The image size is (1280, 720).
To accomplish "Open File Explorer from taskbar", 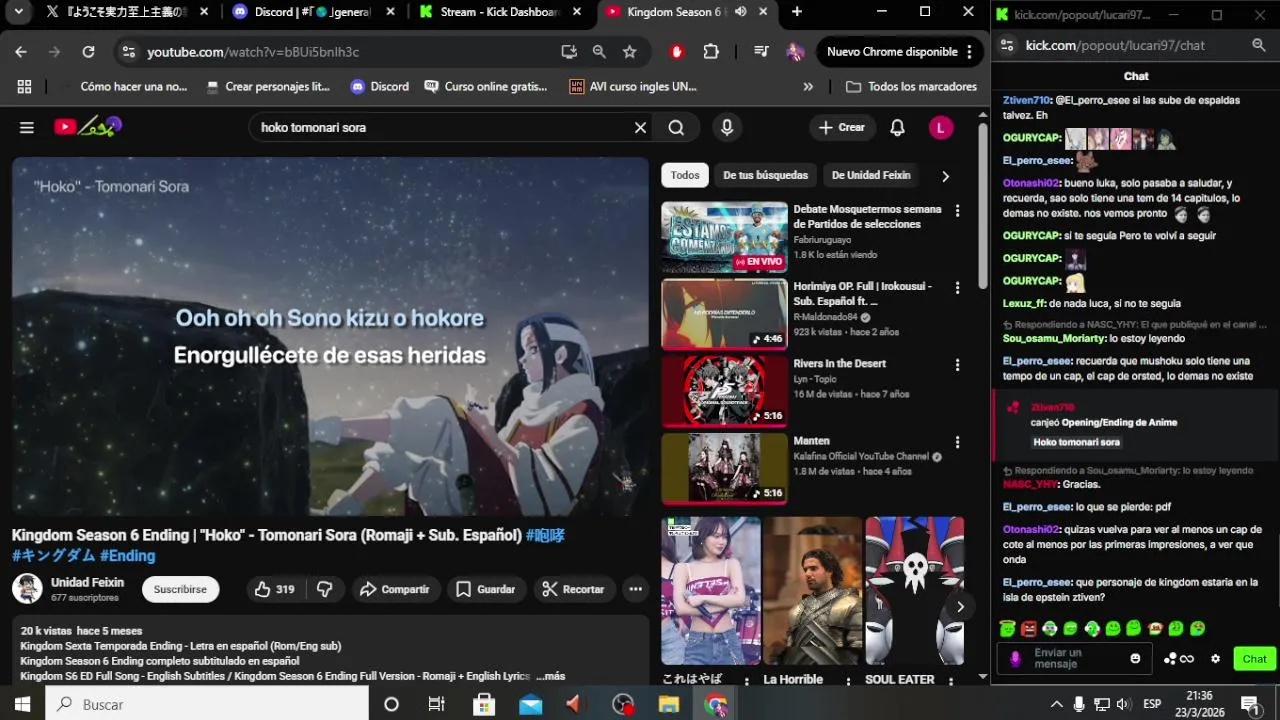I will tap(669, 704).
